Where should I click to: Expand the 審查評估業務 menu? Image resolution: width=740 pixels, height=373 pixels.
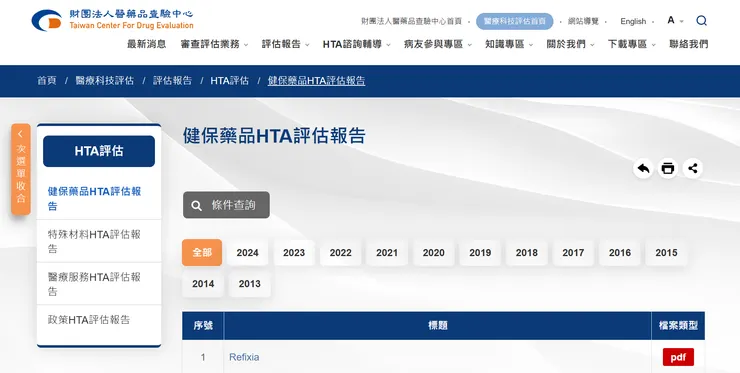(x=214, y=44)
